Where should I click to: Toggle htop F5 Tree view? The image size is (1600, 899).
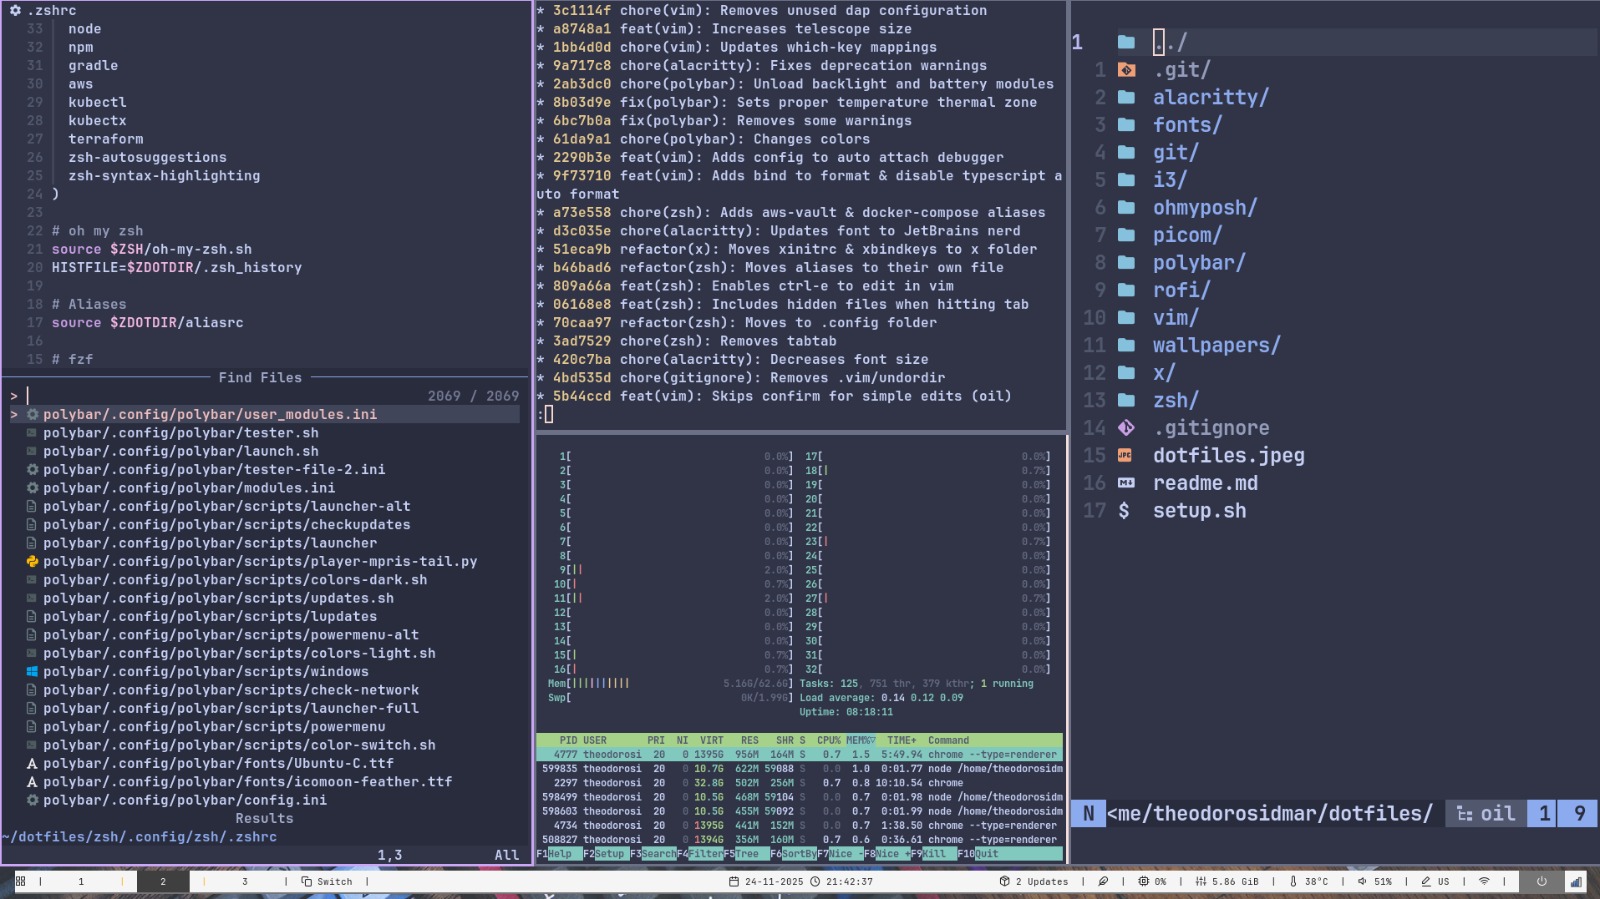[747, 853]
